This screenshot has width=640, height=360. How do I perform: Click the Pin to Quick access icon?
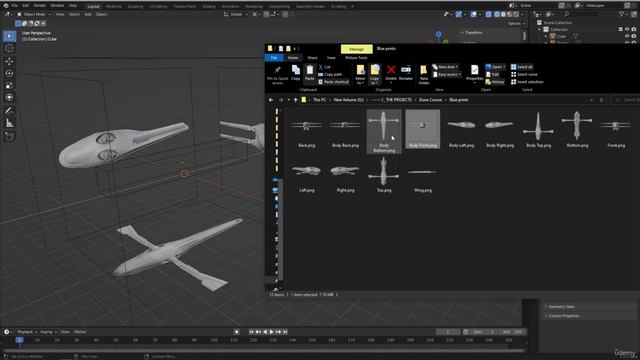click(x=278, y=70)
